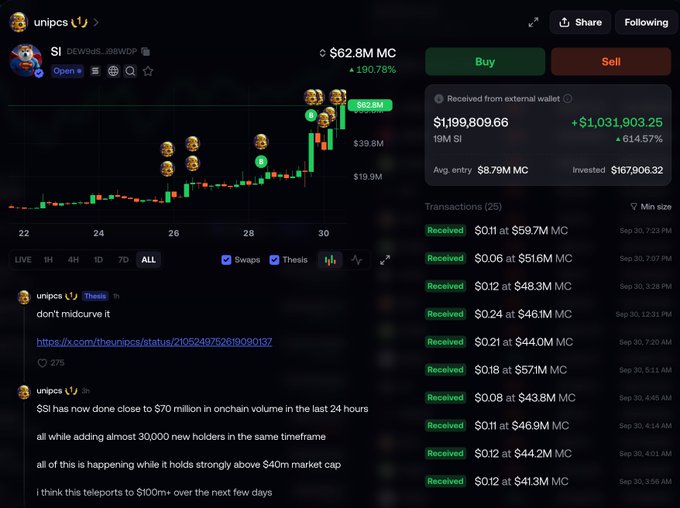Uncheck the Thesis checkbox
Viewport: 680px width, 508px height.
click(274, 260)
